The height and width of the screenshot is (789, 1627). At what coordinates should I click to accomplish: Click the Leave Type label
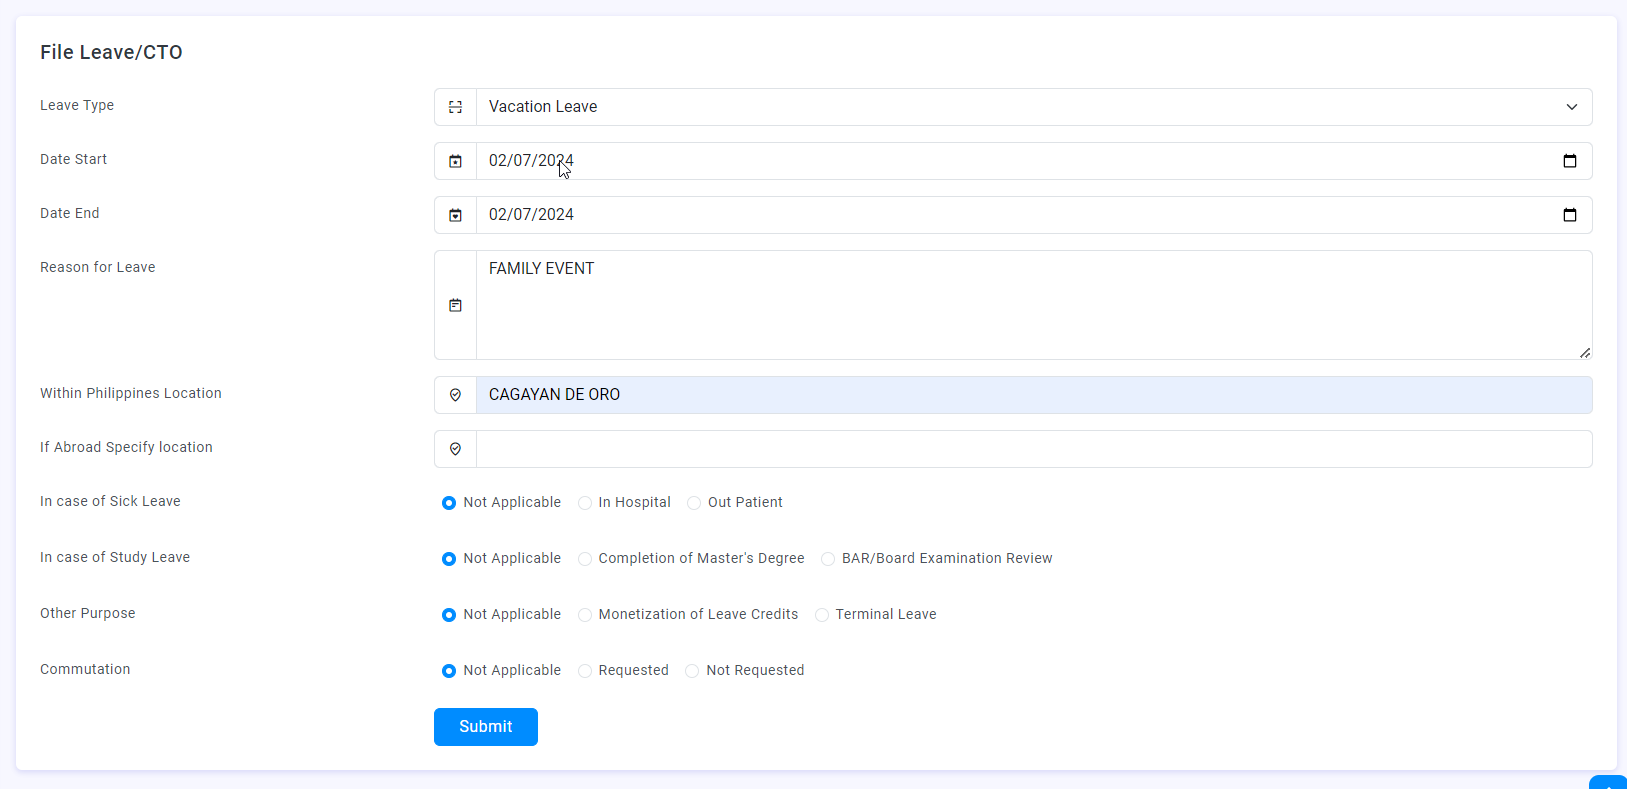pos(77,105)
